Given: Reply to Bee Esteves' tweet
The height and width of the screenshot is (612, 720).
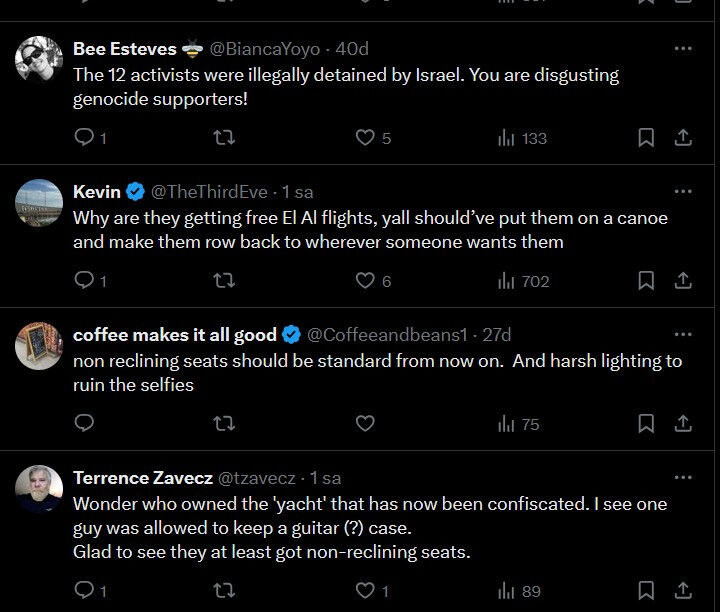Looking at the screenshot, I should pyautogui.click(x=85, y=138).
